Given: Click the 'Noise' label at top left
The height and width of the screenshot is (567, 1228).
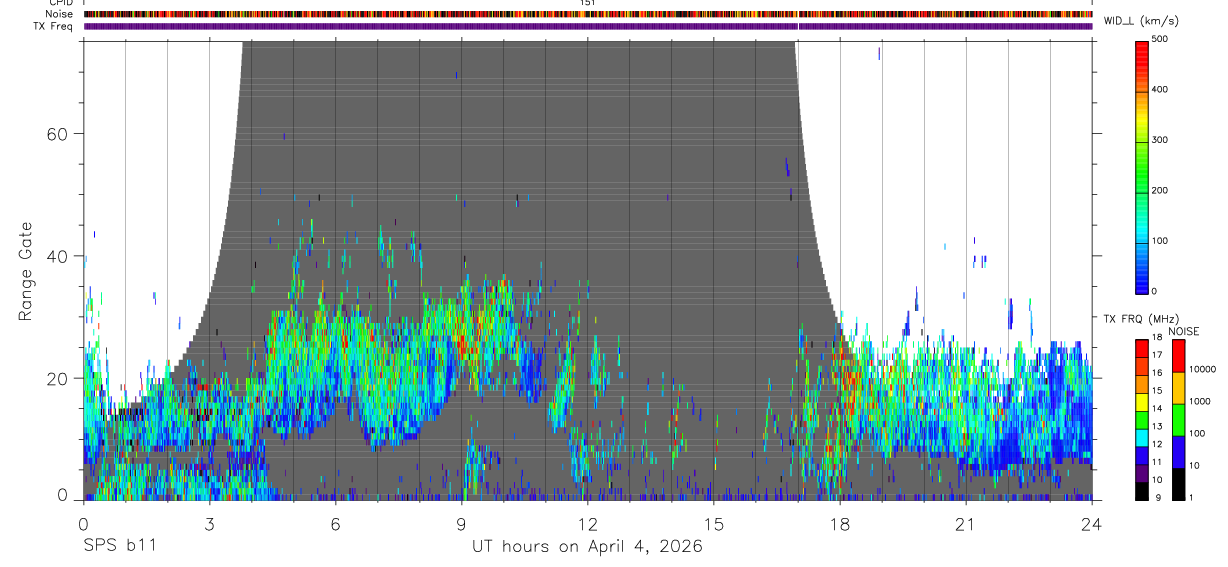Looking at the screenshot, I should click(59, 14).
